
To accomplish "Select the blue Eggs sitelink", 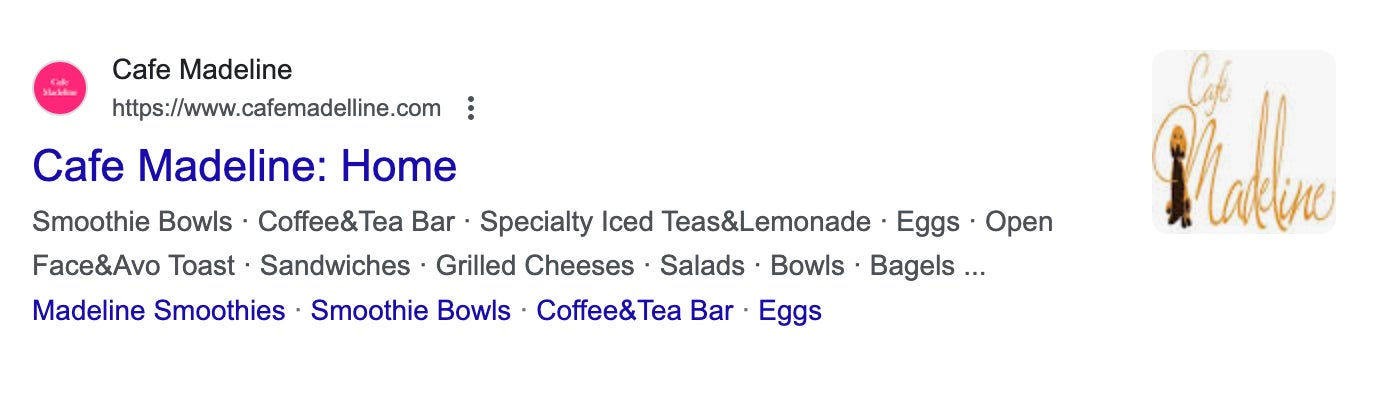I will click(790, 311).
